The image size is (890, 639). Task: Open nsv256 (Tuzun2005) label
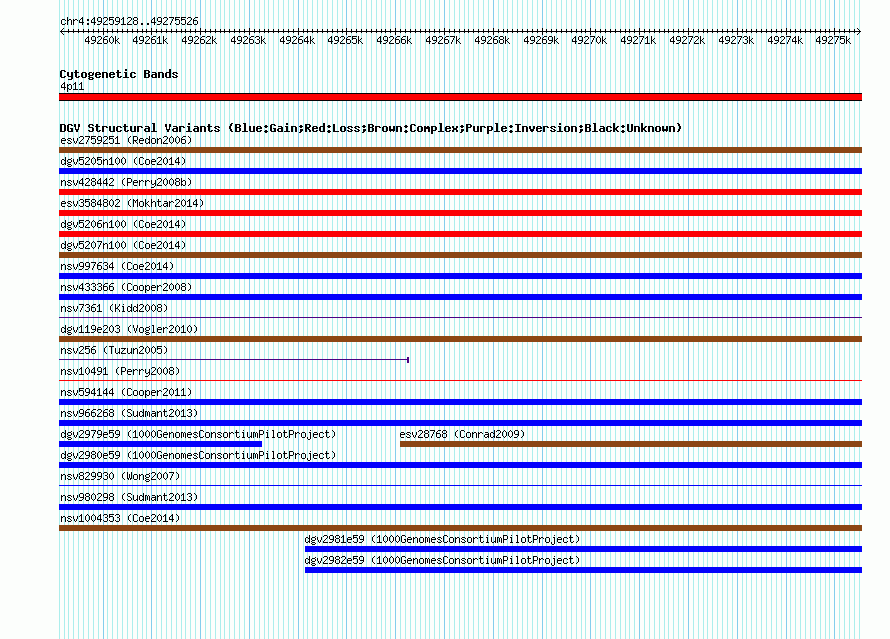114,350
